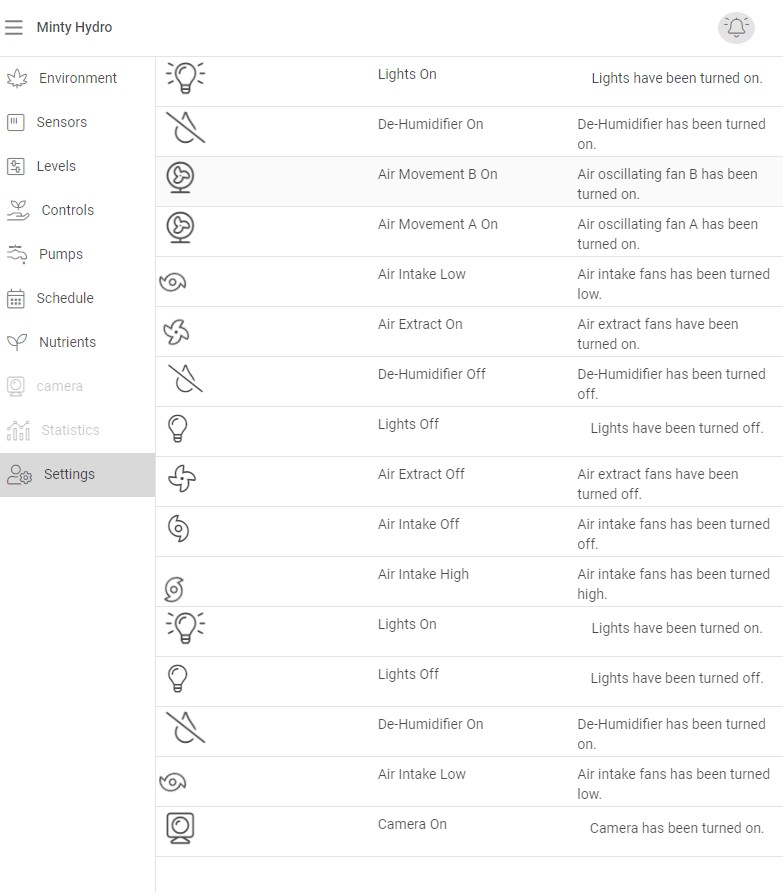The width and height of the screenshot is (783, 892).
Task: Select the Camera On event row text
Action: 412,825
